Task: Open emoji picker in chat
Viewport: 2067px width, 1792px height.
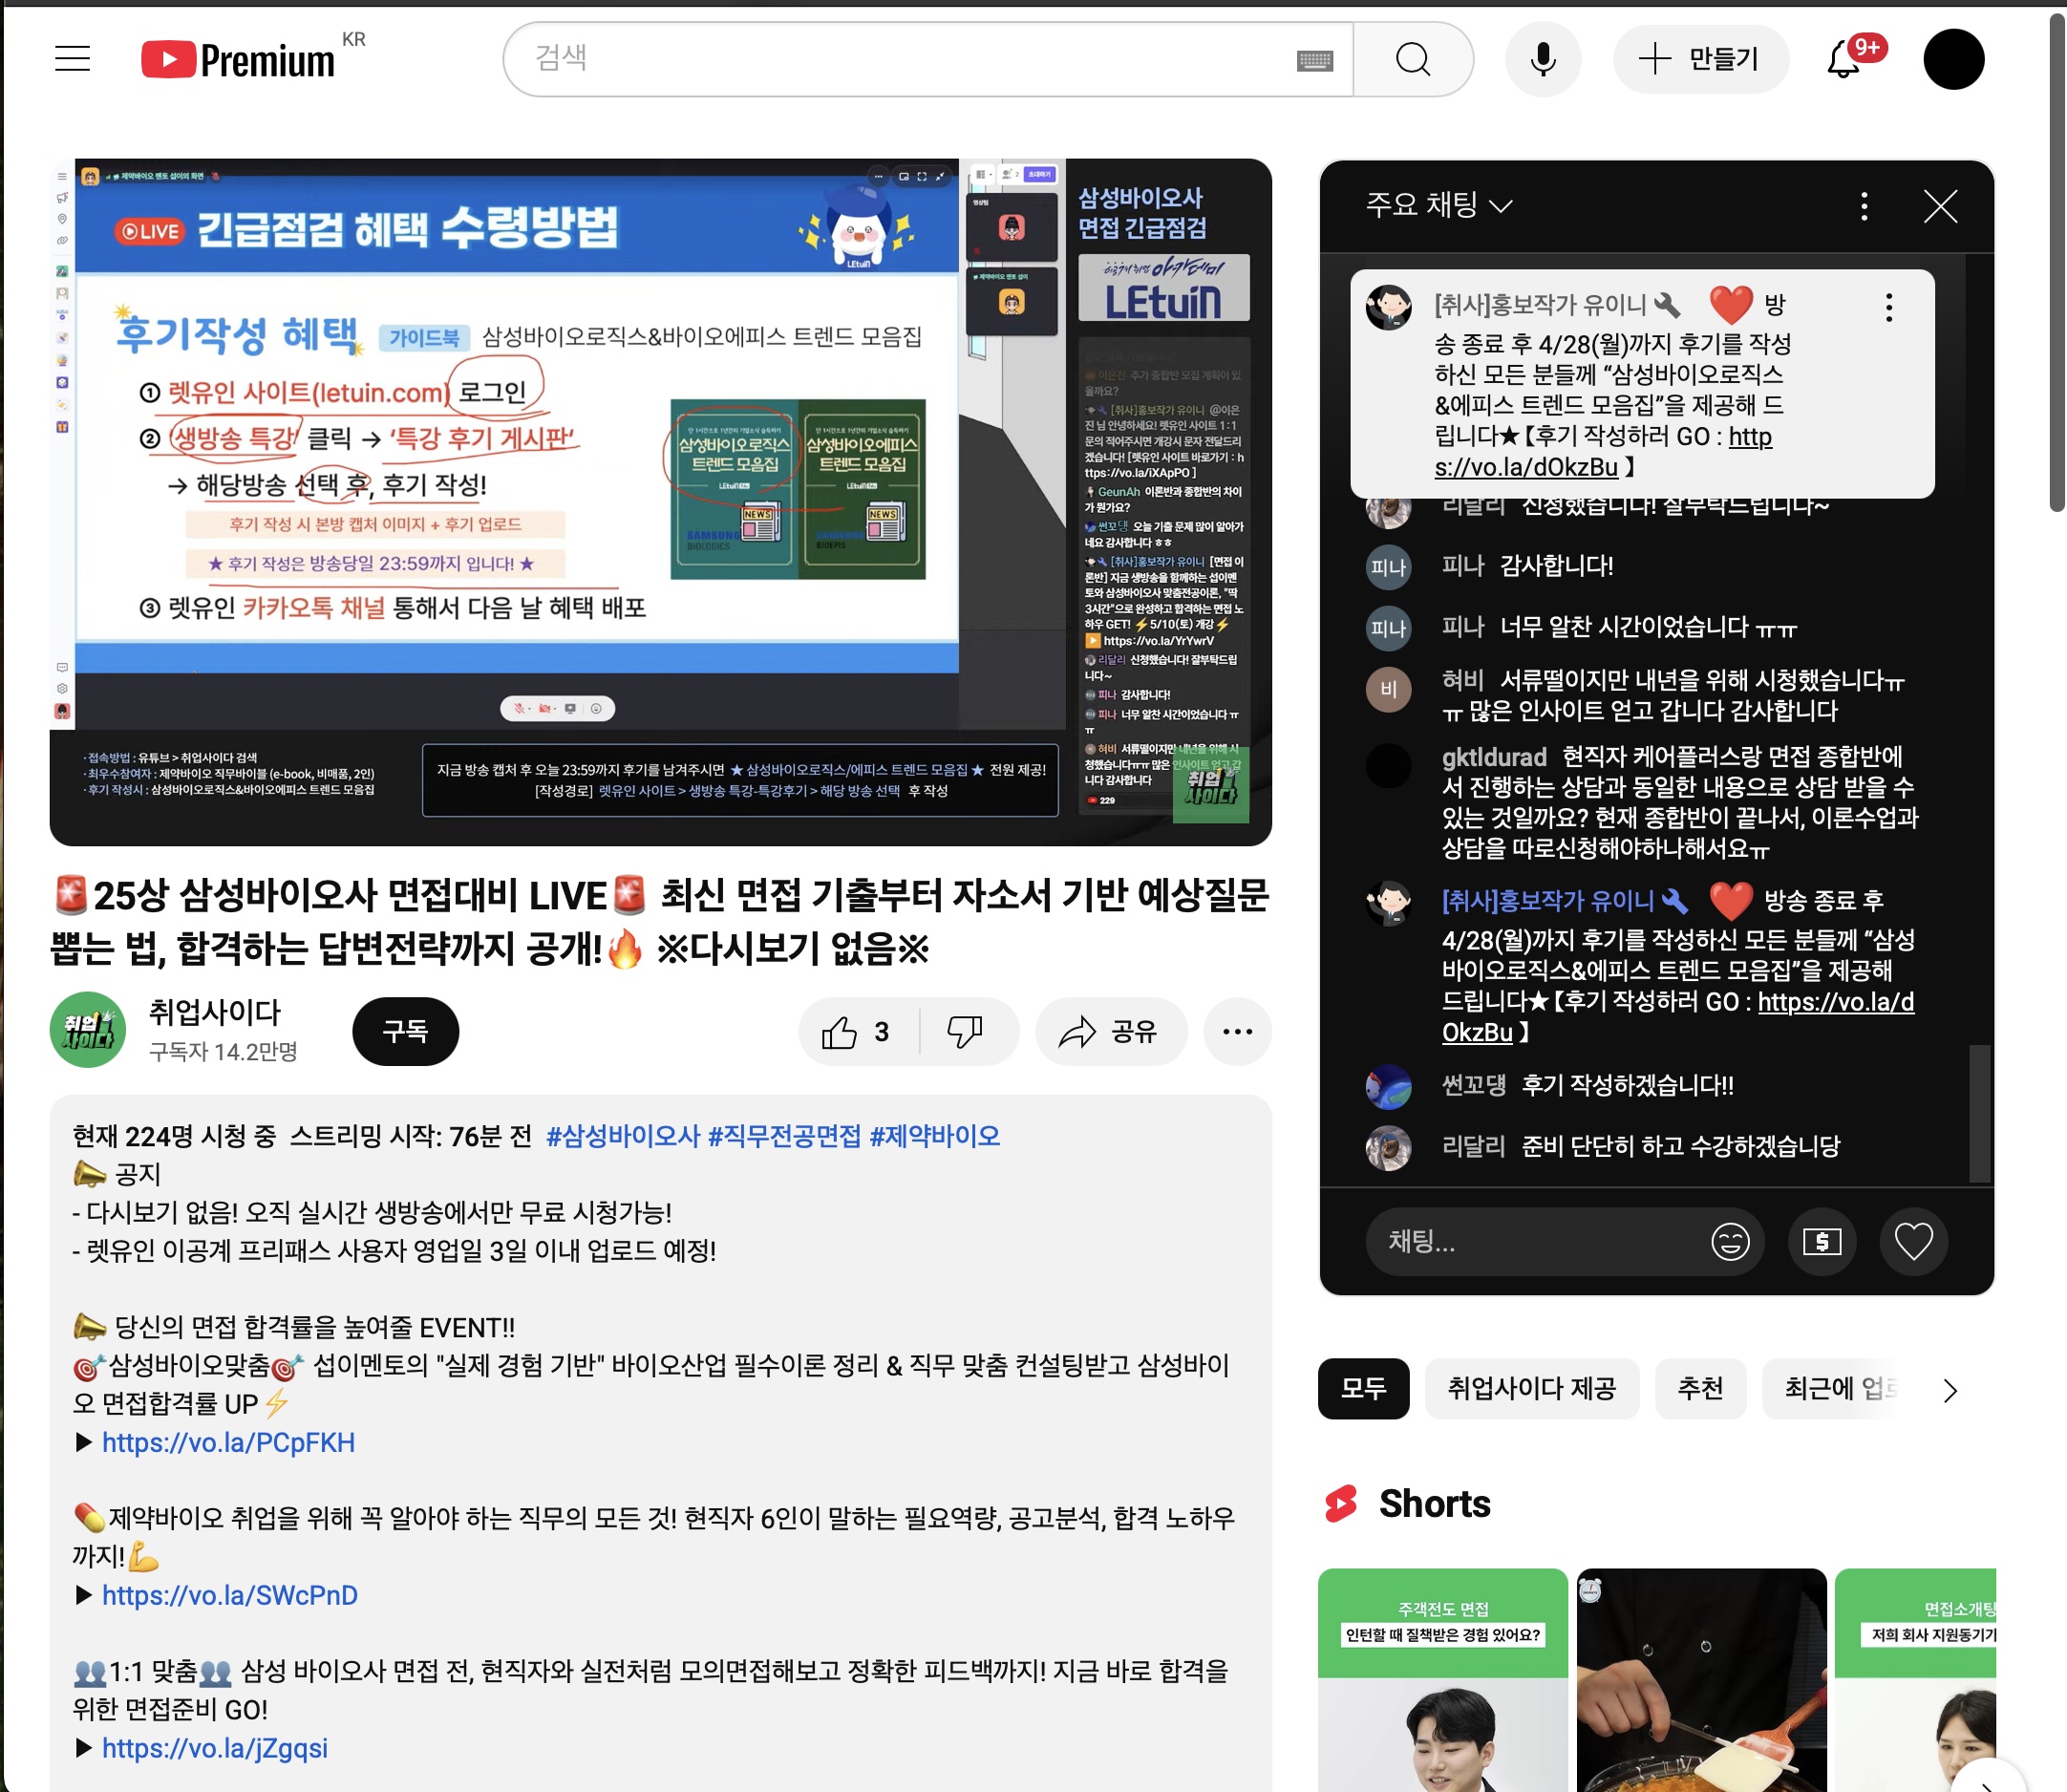Action: pos(1729,1242)
